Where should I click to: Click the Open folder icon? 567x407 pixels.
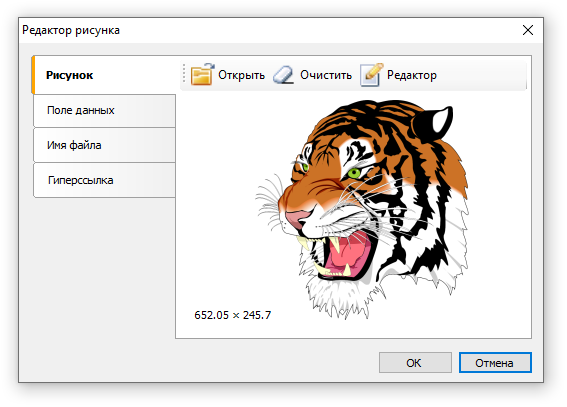(x=202, y=74)
